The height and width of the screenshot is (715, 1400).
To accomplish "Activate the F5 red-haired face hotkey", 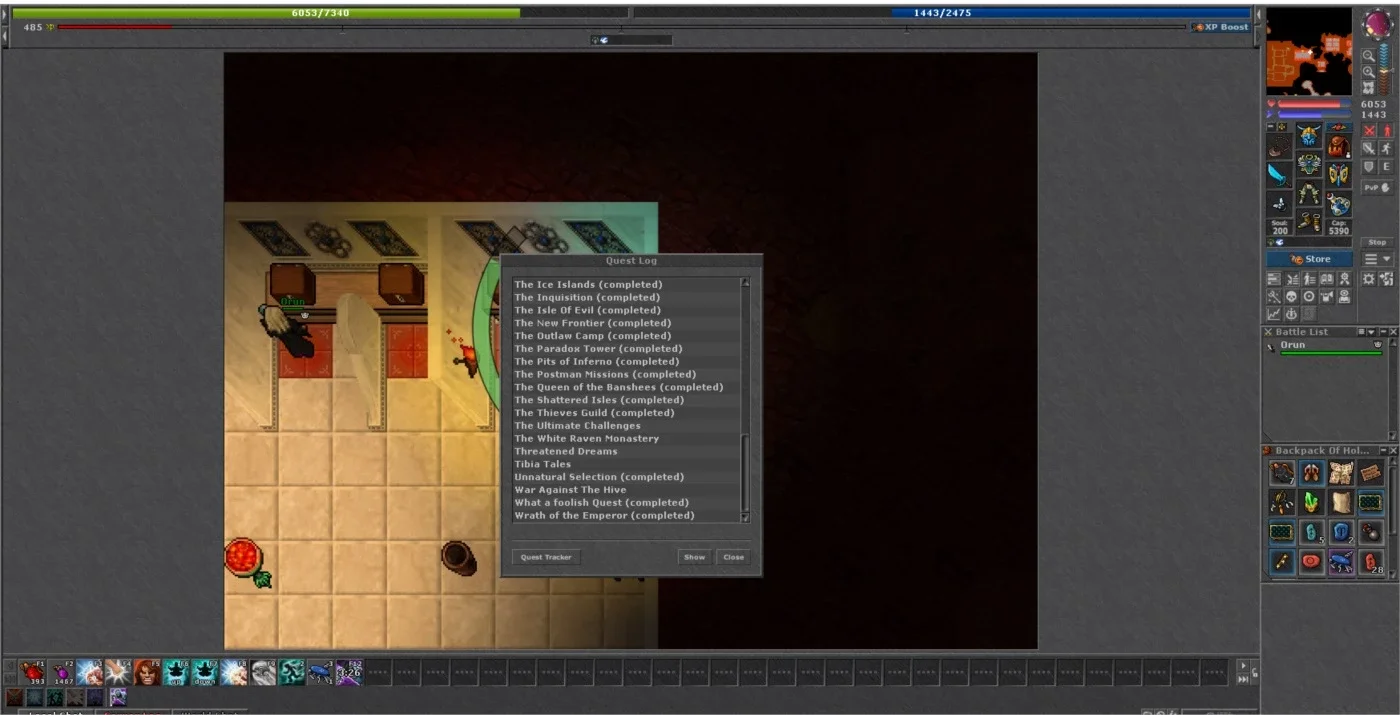I will pos(147,673).
